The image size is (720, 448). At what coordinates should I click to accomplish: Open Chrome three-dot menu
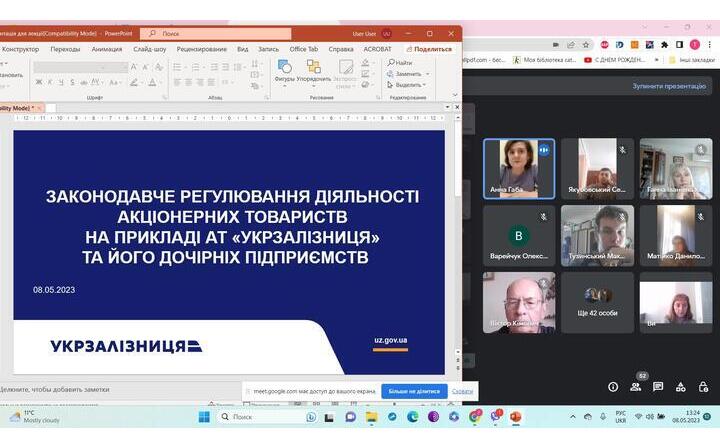pyautogui.click(x=710, y=45)
